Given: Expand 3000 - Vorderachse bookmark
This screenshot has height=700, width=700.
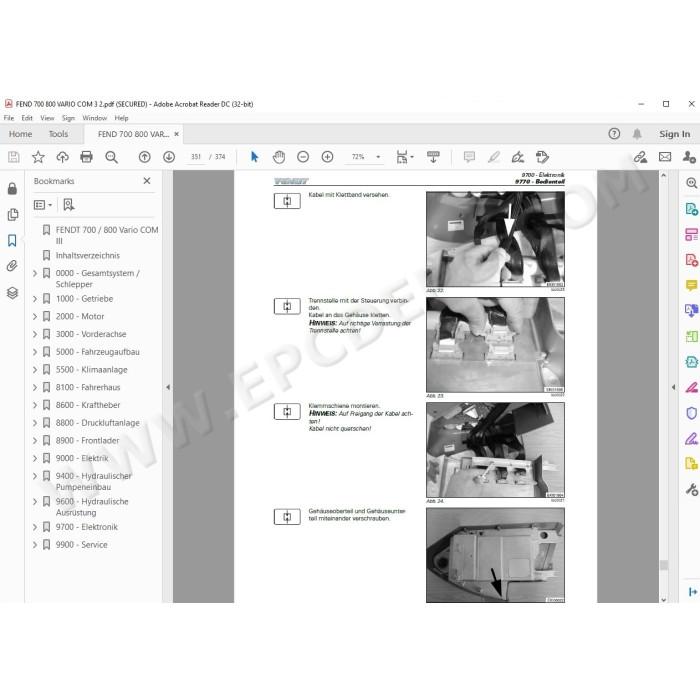Looking at the screenshot, I should (35, 334).
